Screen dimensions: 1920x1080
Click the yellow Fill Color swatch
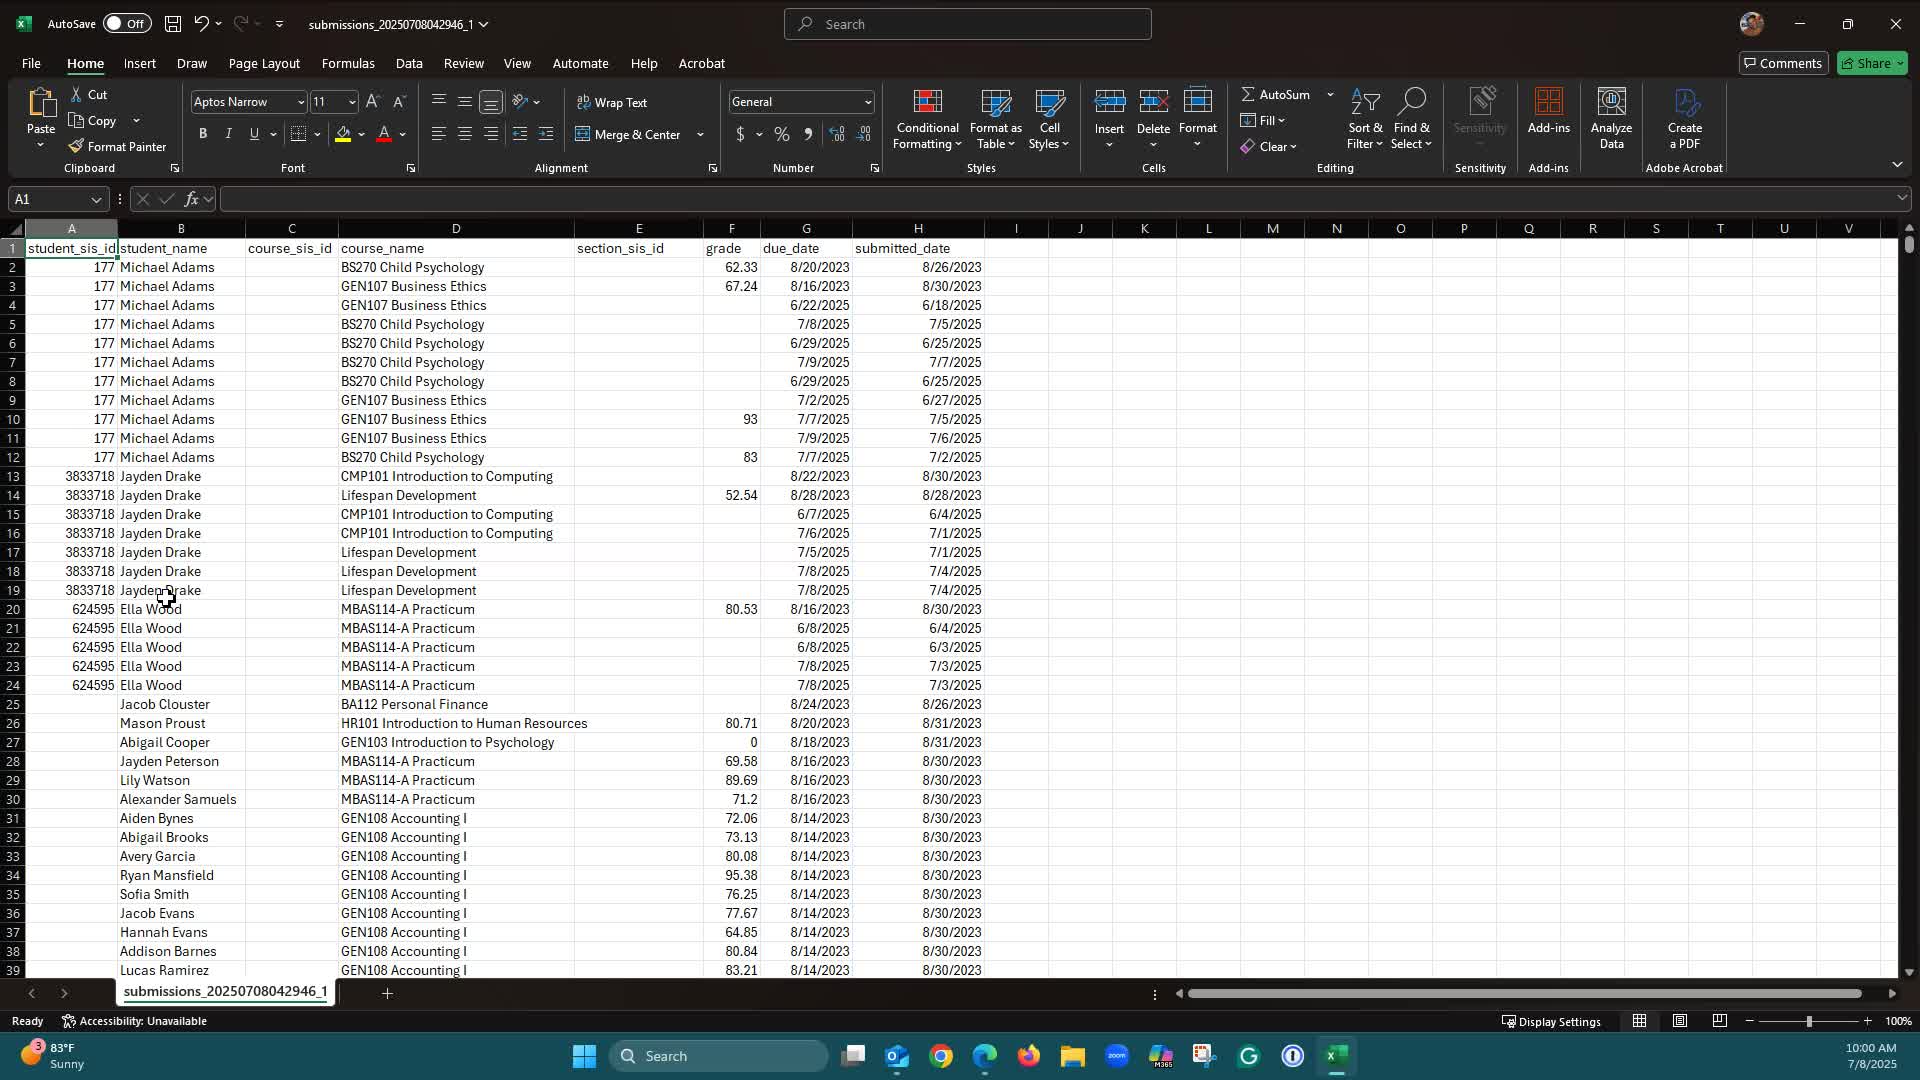(343, 134)
